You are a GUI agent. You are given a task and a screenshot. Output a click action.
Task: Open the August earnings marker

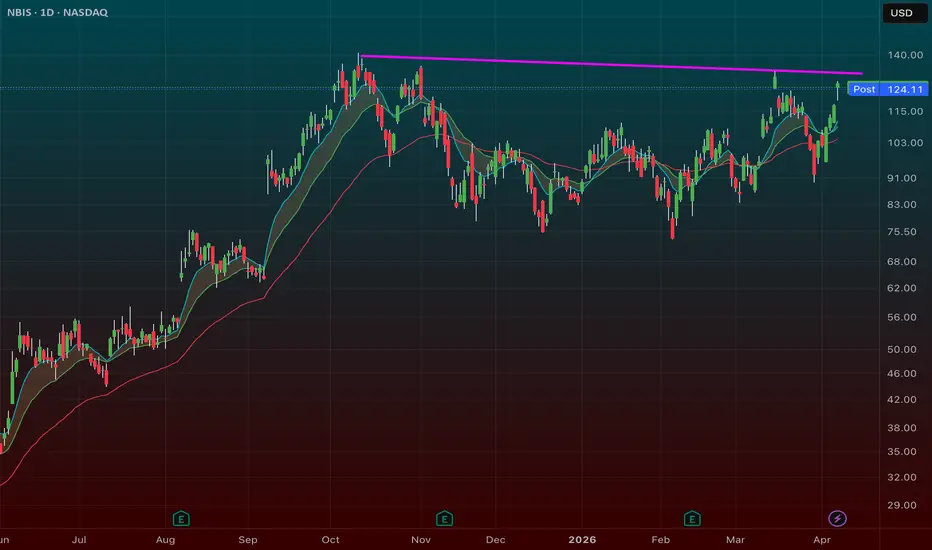coord(181,519)
